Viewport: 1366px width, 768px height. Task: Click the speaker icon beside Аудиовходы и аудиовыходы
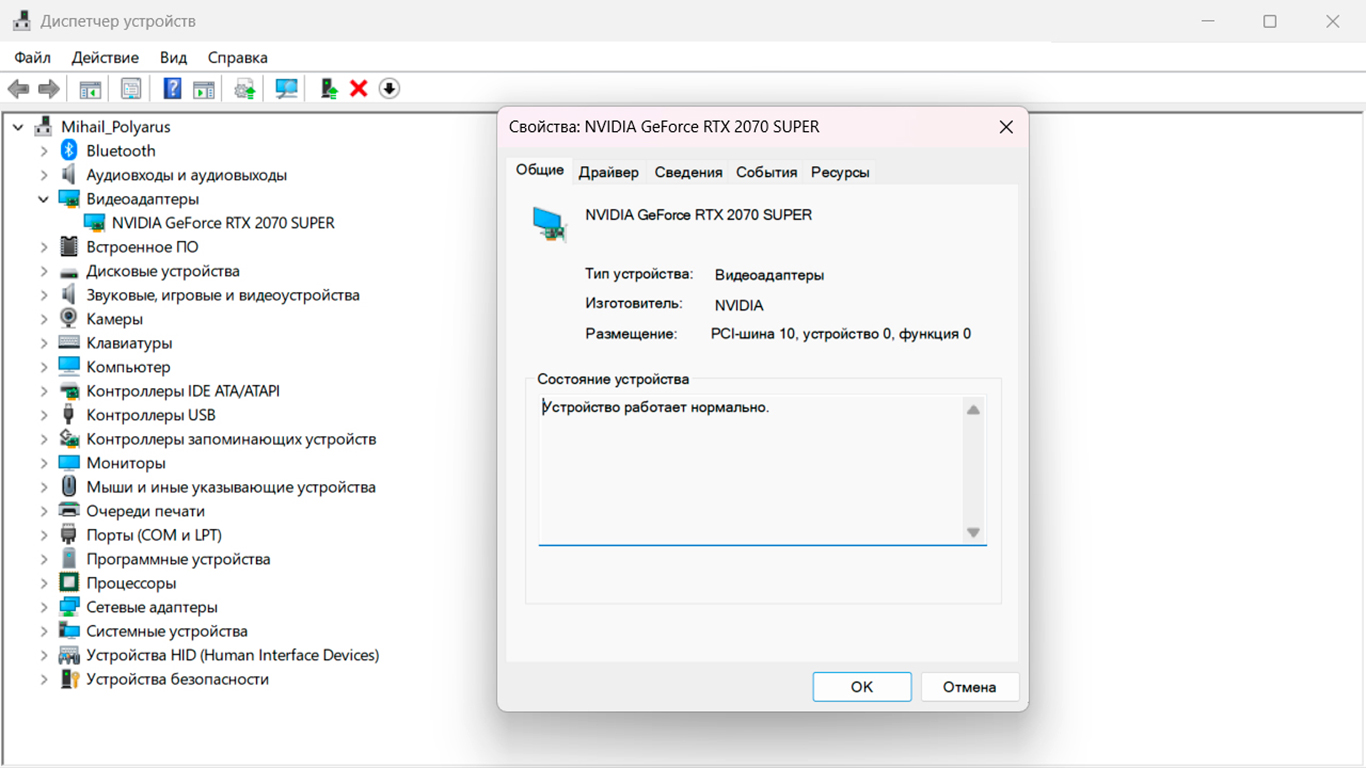click(69, 175)
